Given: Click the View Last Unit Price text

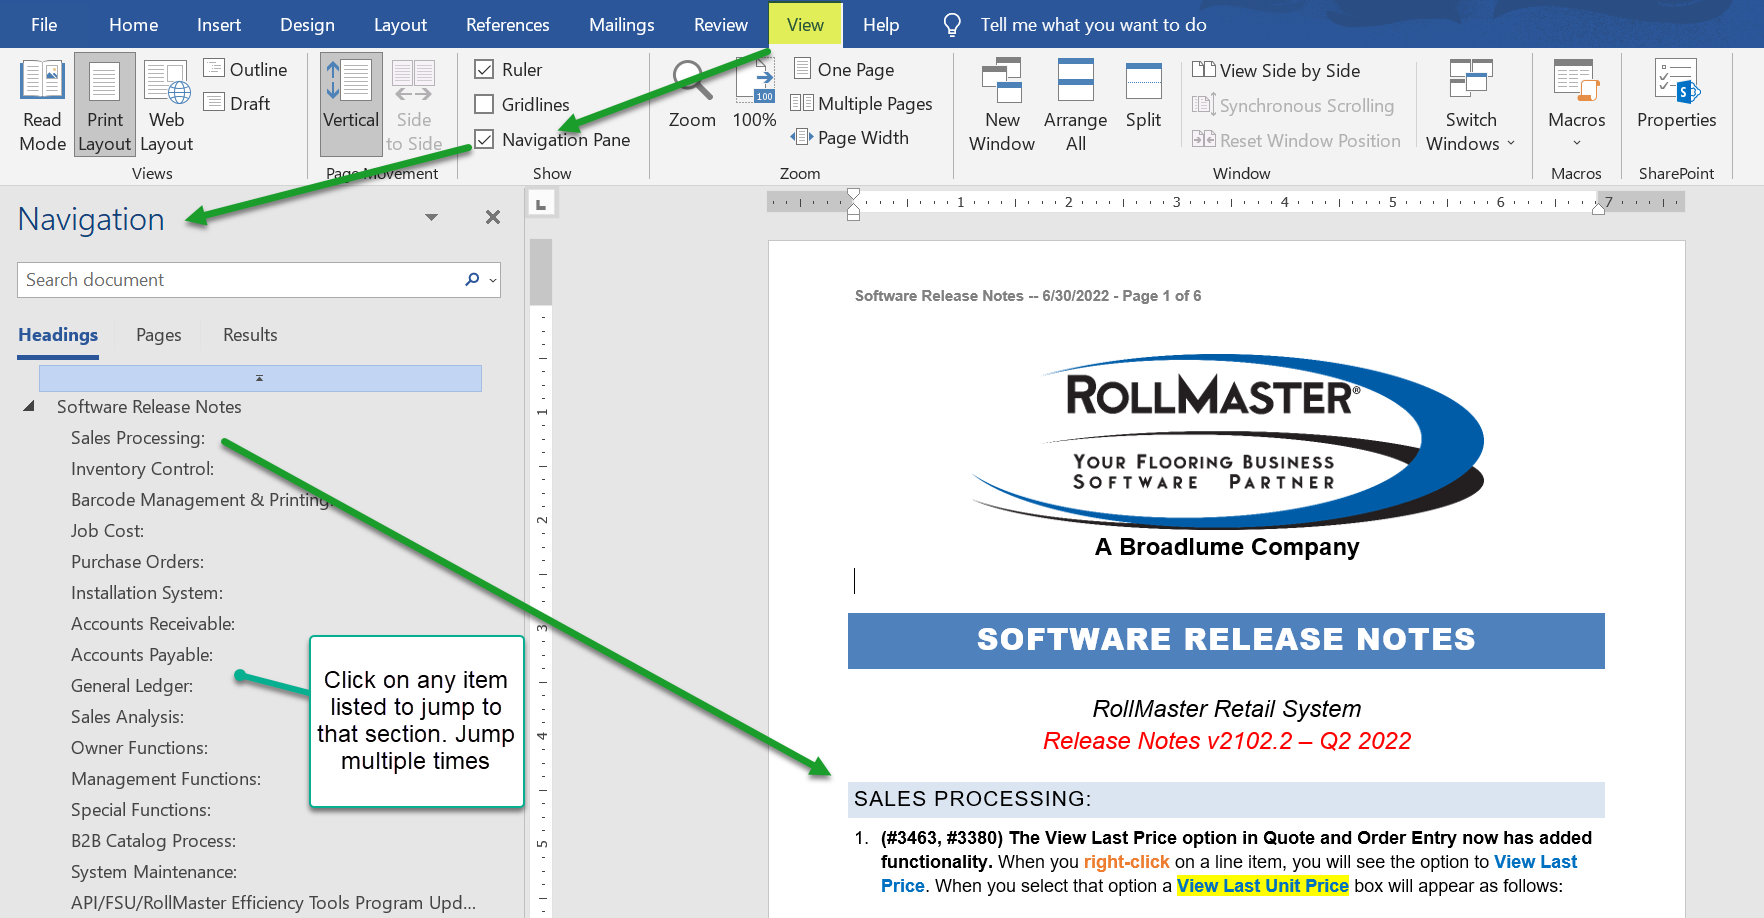Looking at the screenshot, I should (x=1262, y=885).
